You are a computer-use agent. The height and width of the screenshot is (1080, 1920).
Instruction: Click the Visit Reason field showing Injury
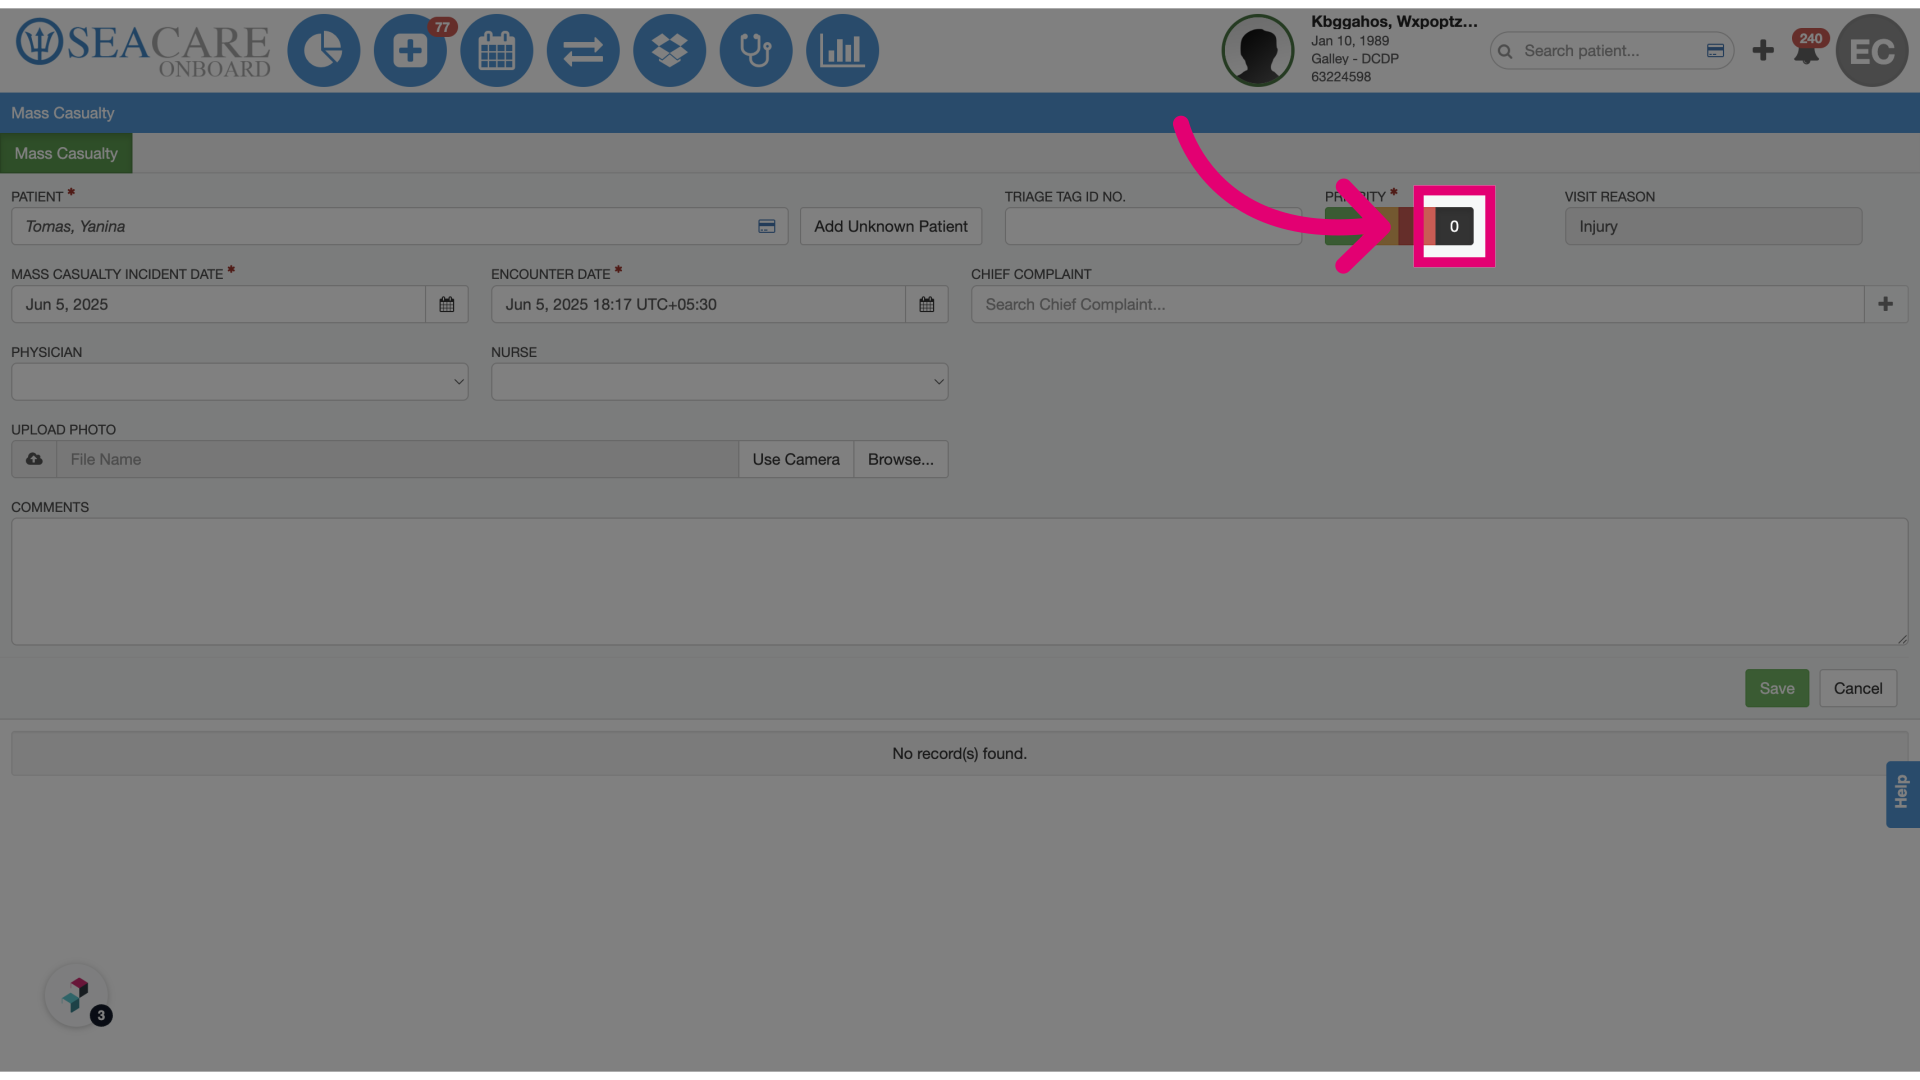[x=1713, y=227]
